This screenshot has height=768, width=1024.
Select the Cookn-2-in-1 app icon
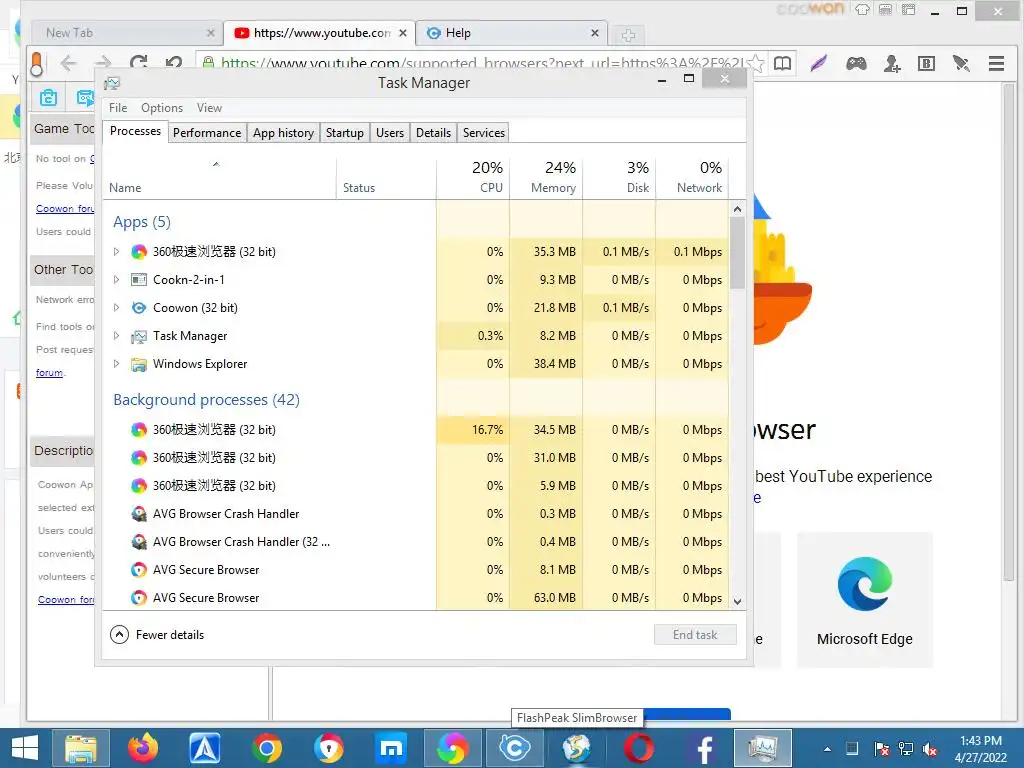[138, 280]
